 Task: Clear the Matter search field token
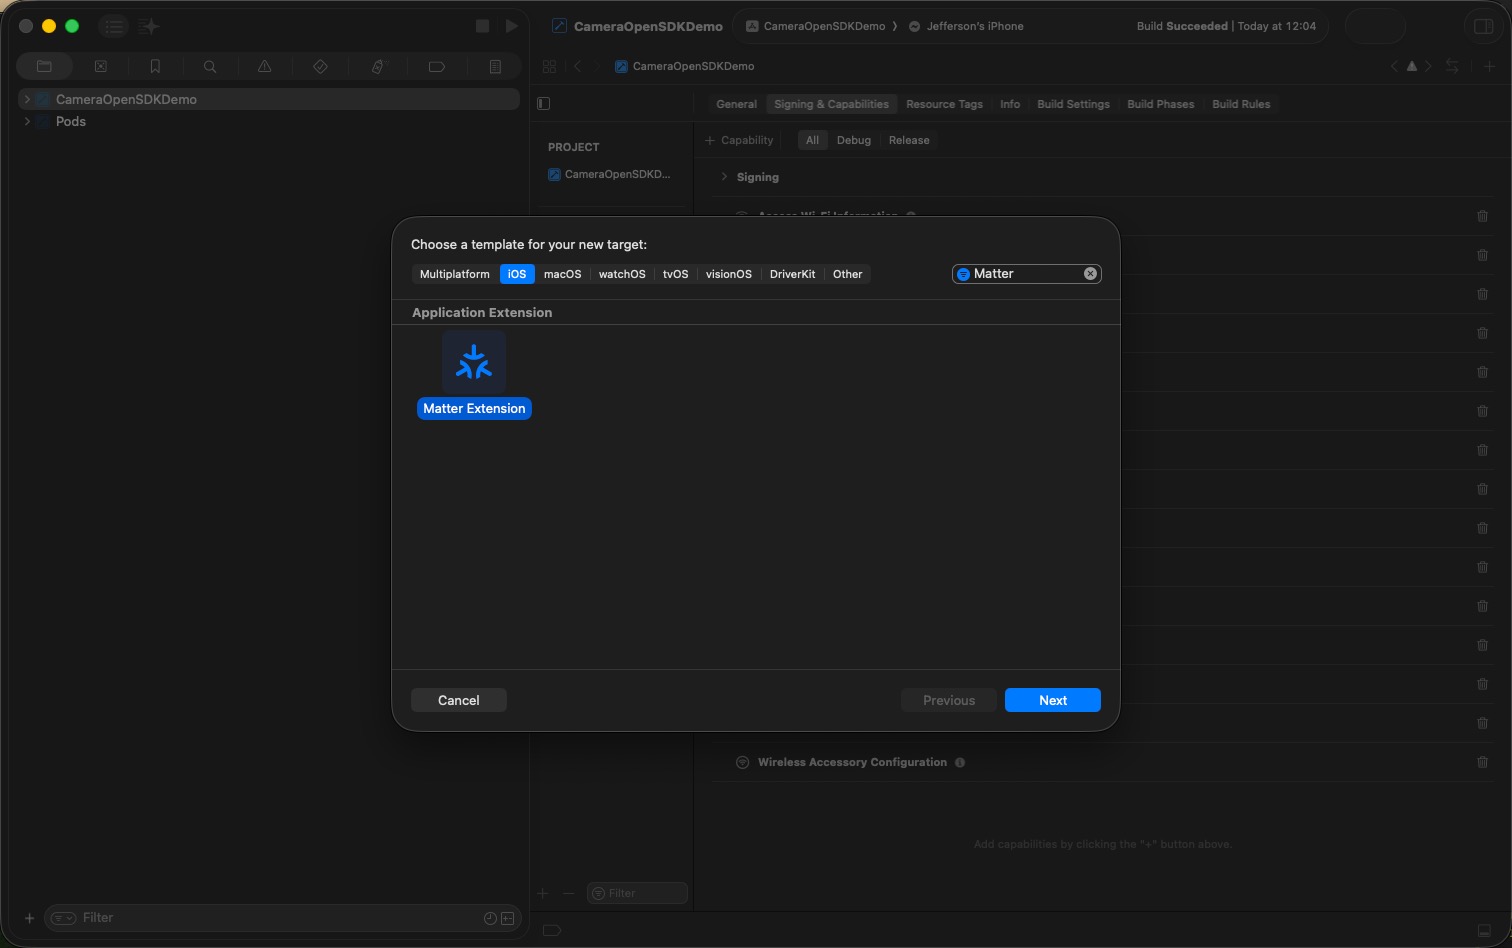click(1090, 273)
